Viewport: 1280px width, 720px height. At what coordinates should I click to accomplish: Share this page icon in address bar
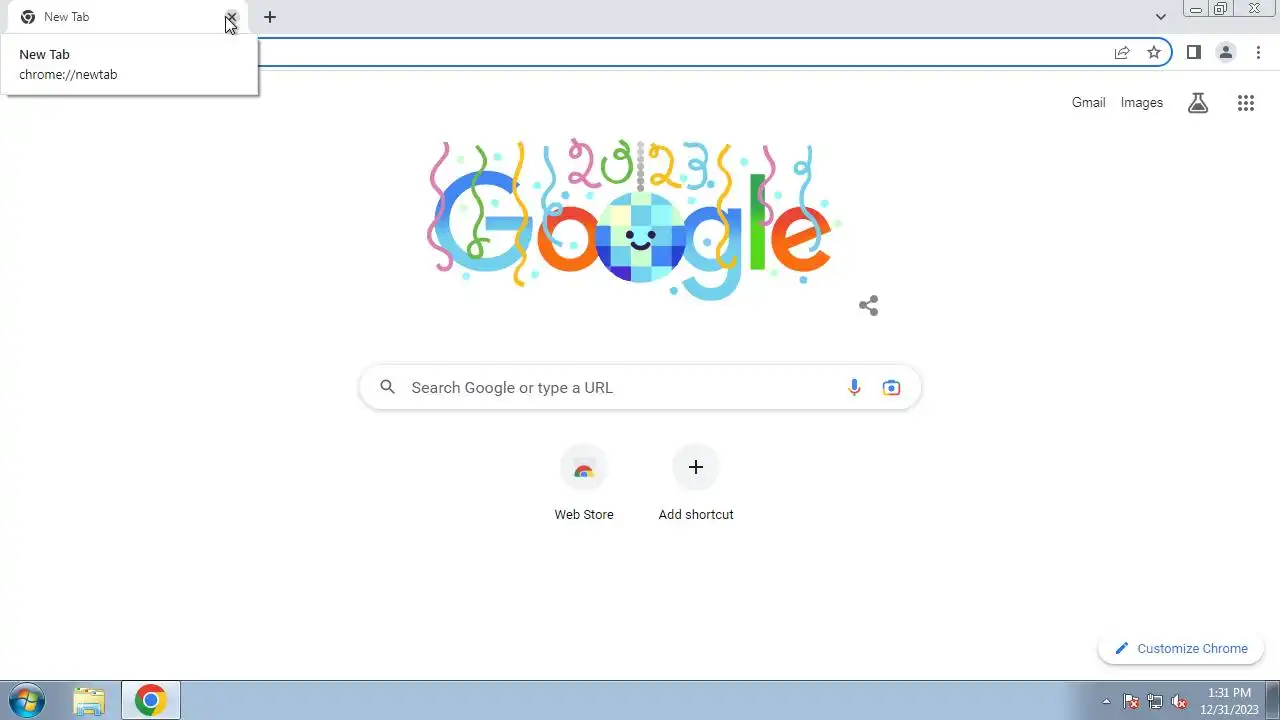click(1122, 52)
